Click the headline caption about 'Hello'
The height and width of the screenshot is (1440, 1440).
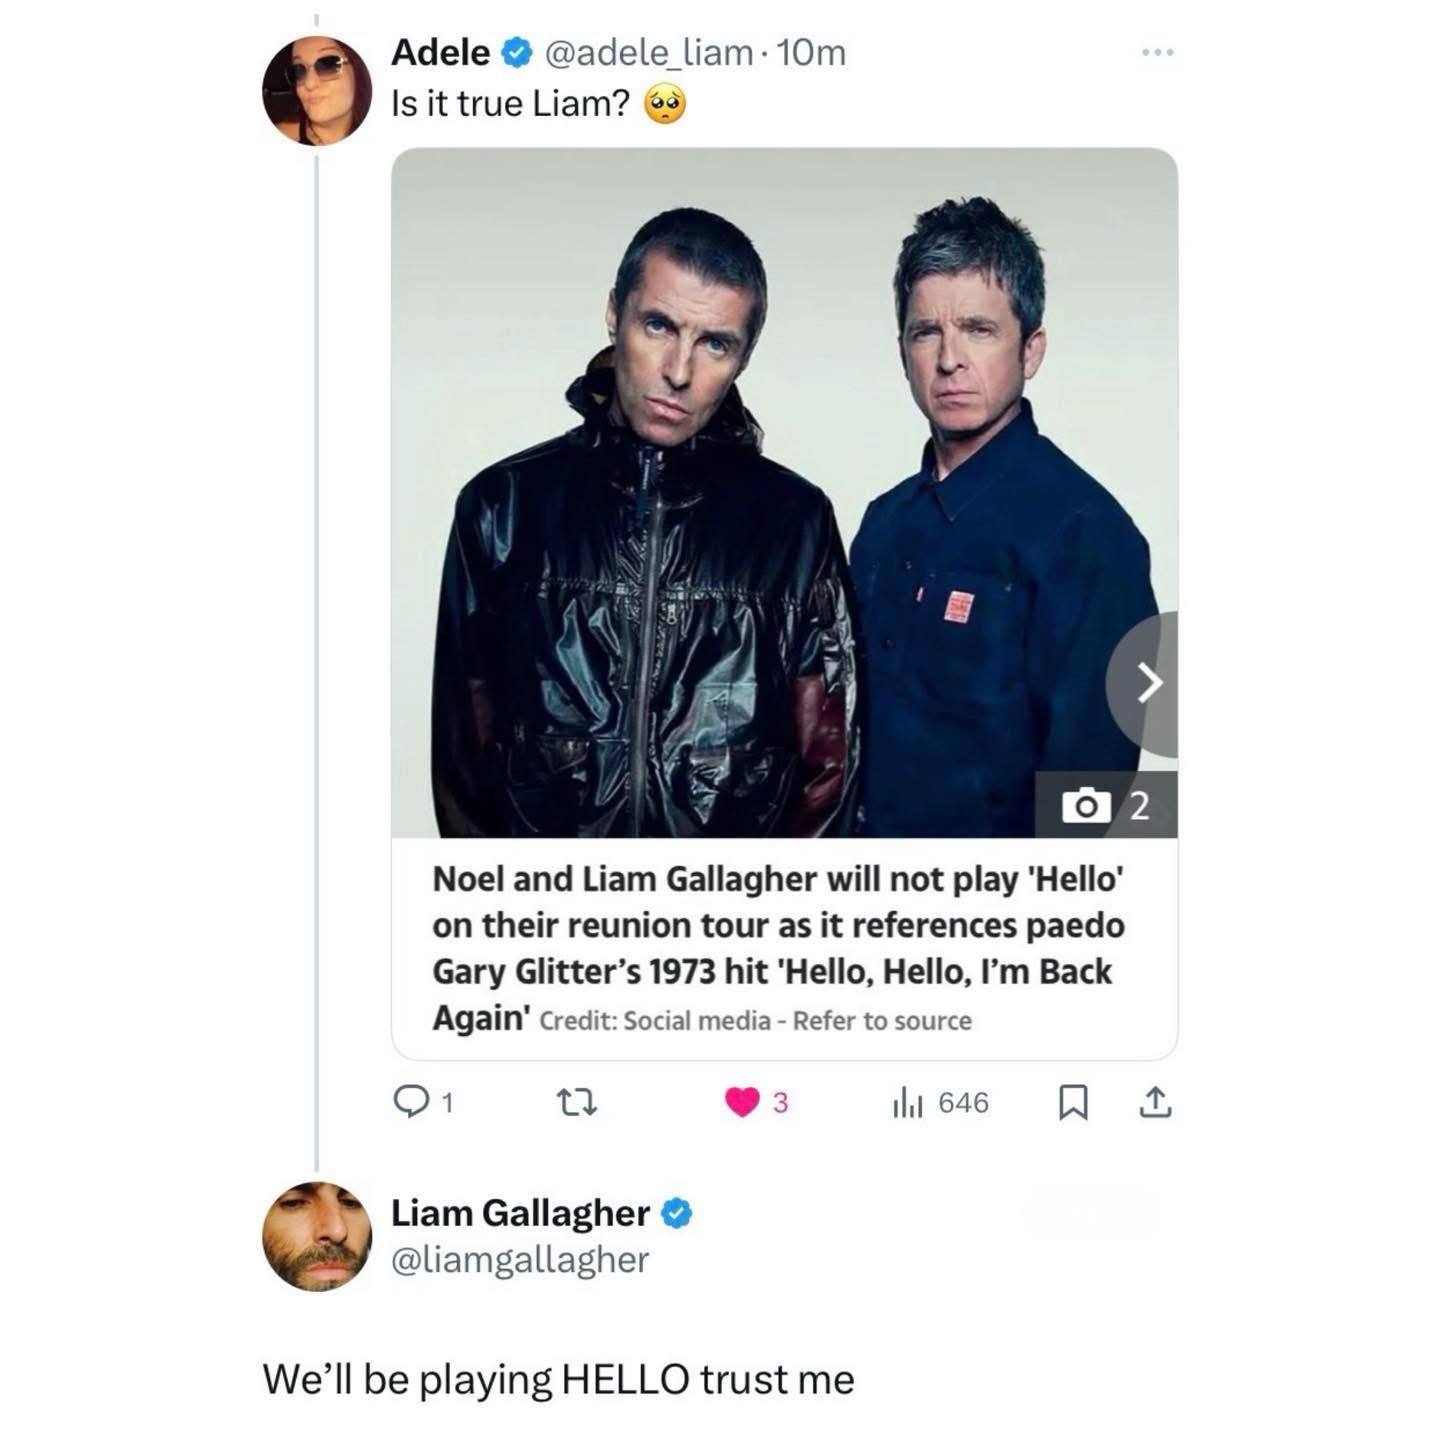point(778,948)
